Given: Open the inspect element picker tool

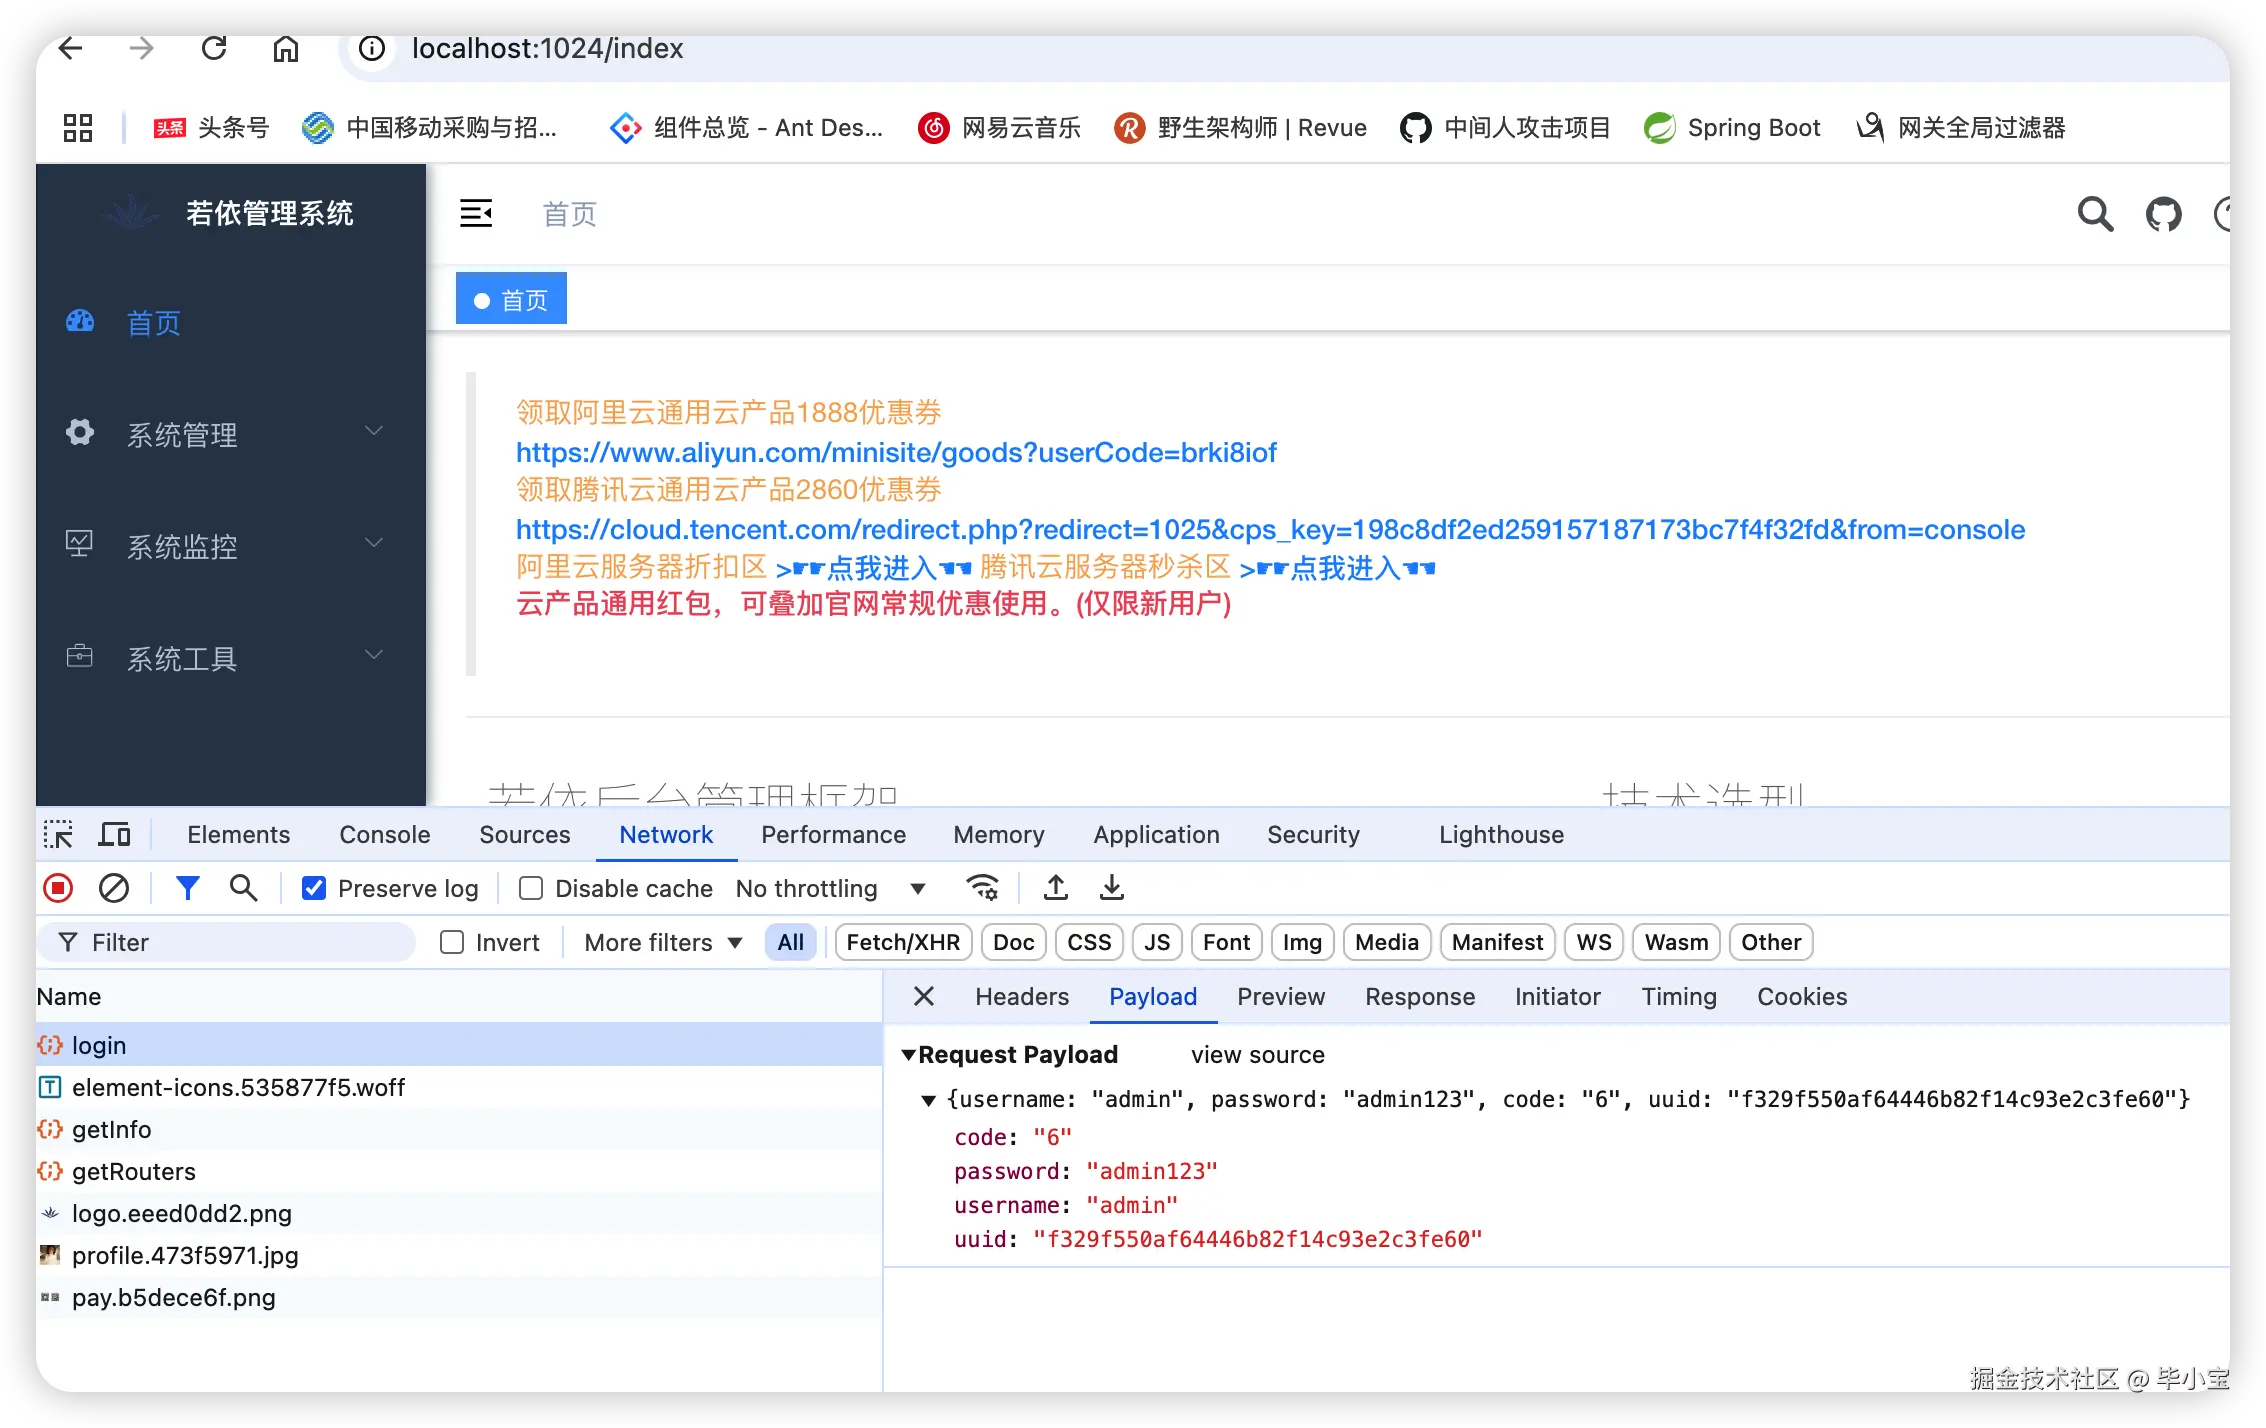Looking at the screenshot, I should point(58,834).
